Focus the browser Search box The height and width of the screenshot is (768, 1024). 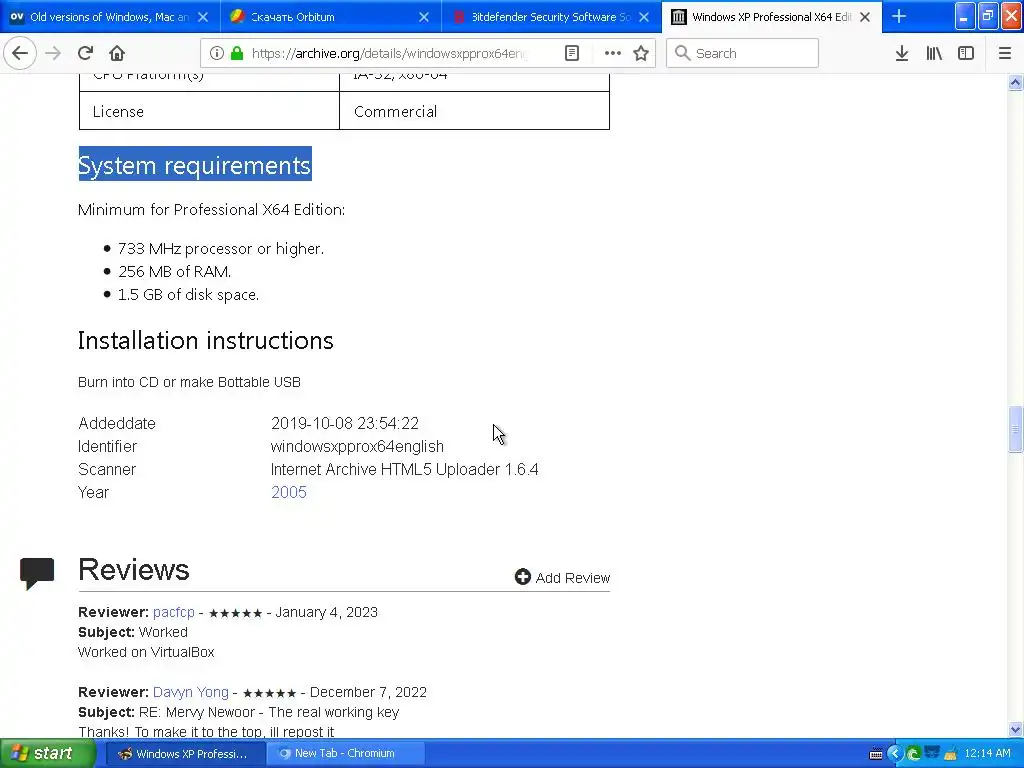pyautogui.click(x=743, y=53)
